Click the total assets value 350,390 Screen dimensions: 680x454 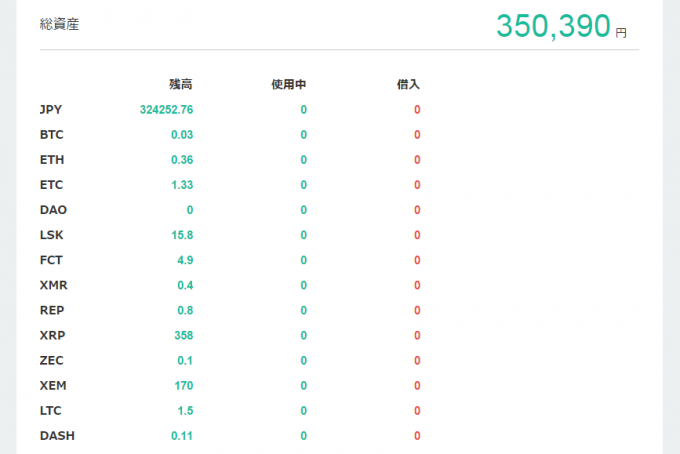553,26
